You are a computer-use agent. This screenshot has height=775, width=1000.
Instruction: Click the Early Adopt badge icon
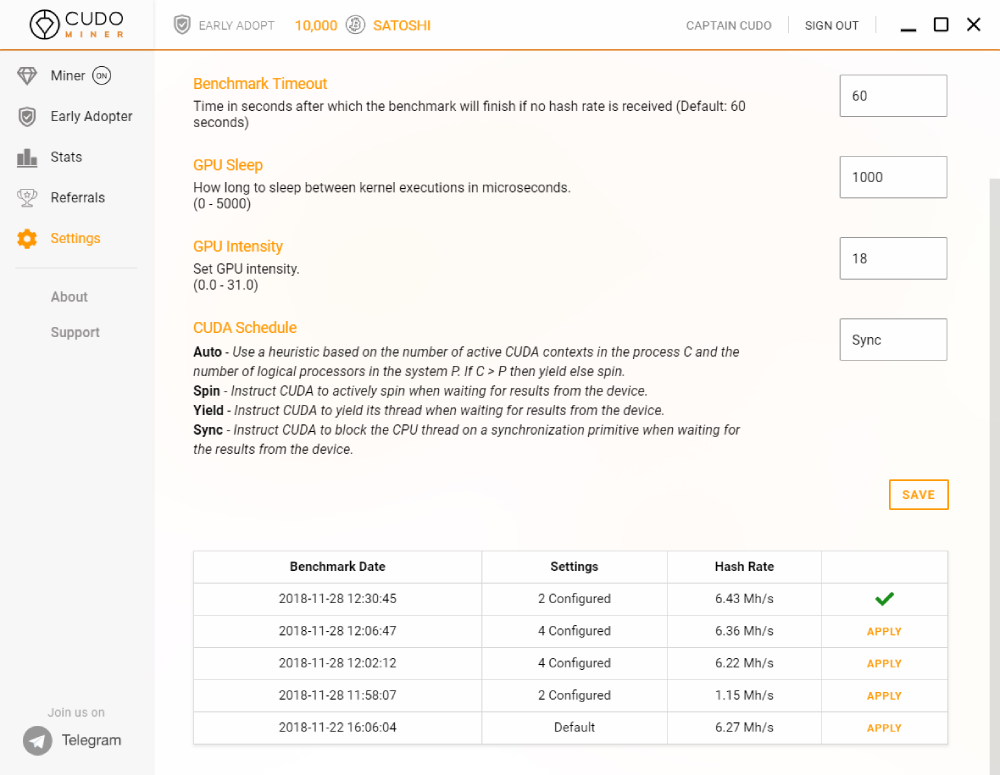183,25
